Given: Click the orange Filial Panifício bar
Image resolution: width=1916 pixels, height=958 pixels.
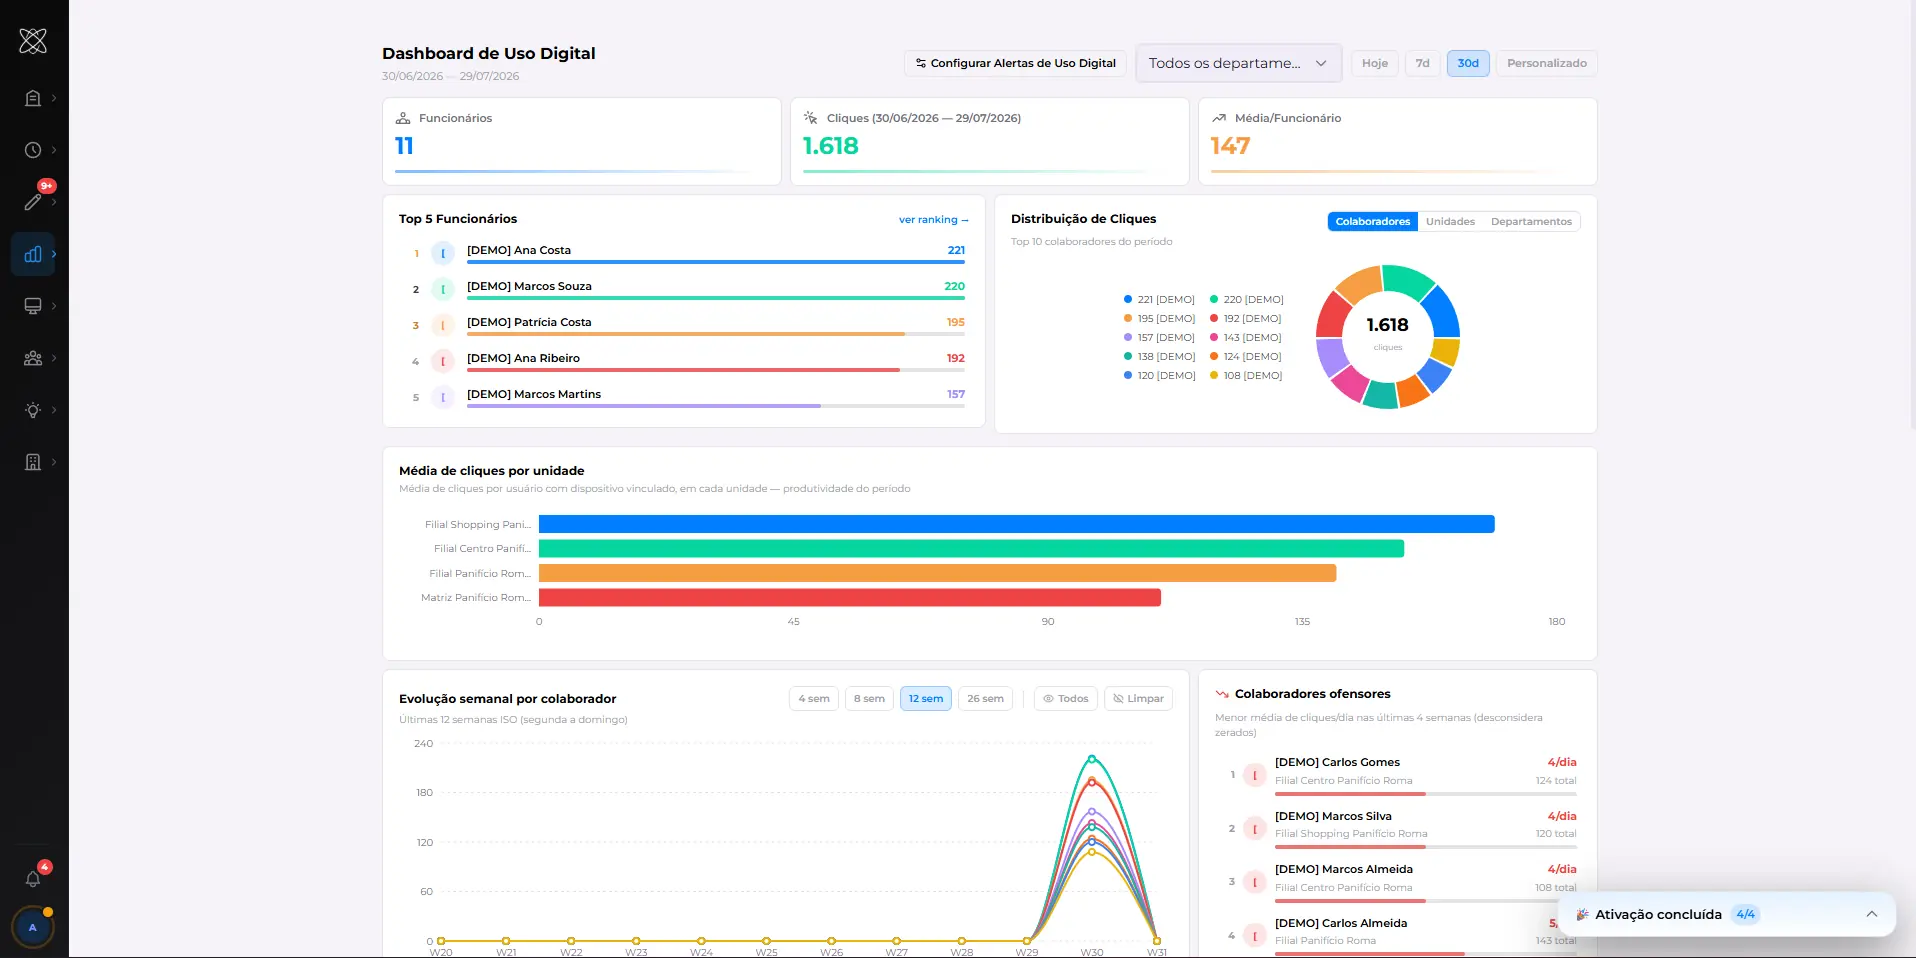Looking at the screenshot, I should click(937, 573).
